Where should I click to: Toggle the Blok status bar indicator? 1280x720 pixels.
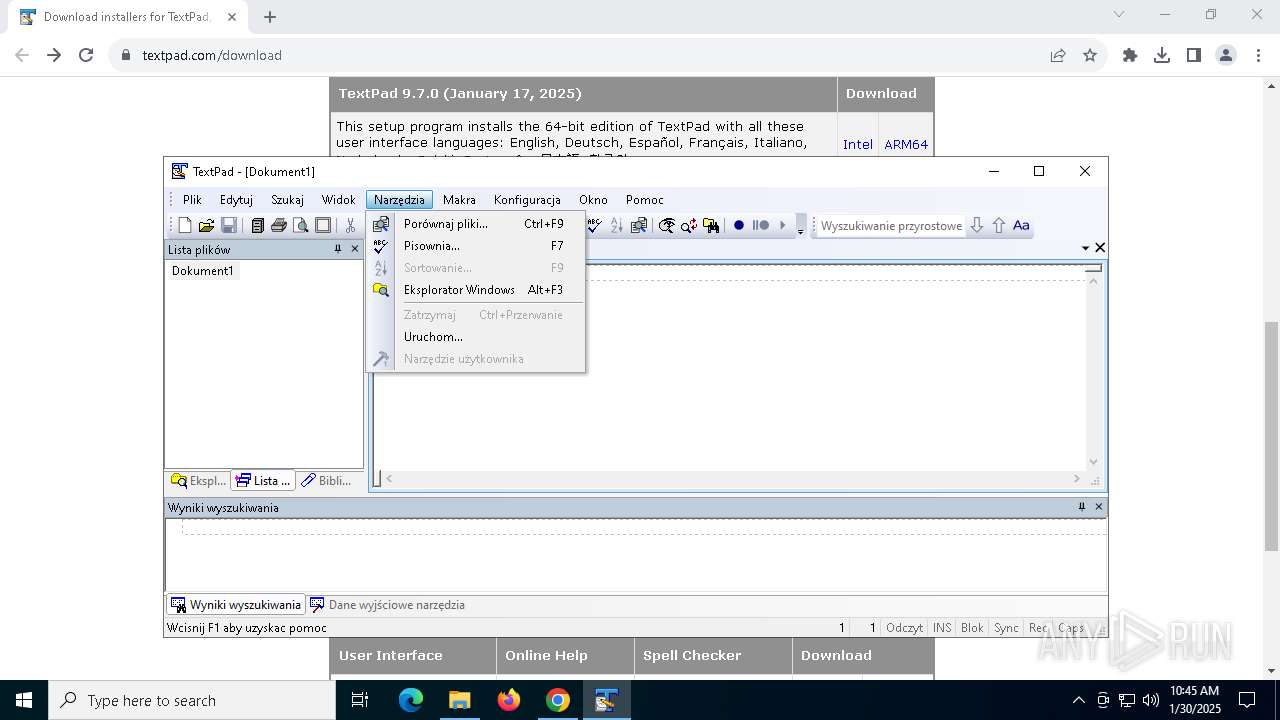click(972, 628)
